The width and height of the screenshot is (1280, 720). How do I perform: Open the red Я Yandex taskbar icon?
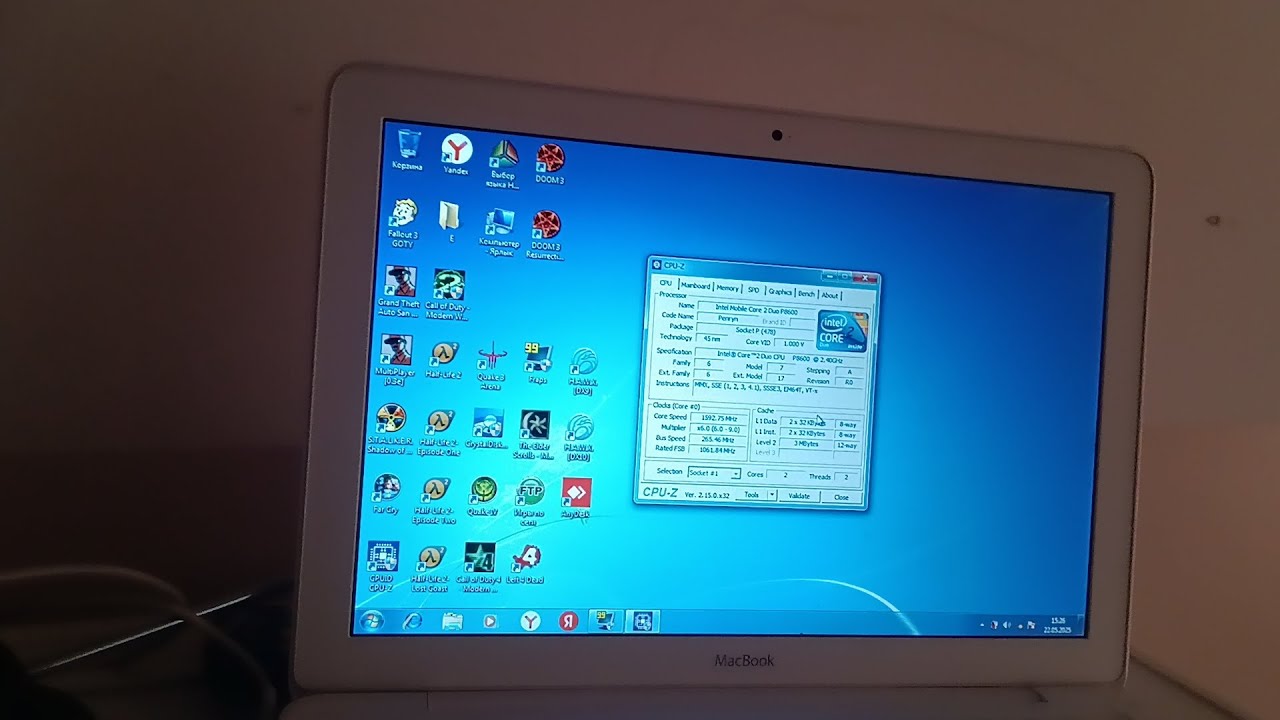[x=568, y=621]
